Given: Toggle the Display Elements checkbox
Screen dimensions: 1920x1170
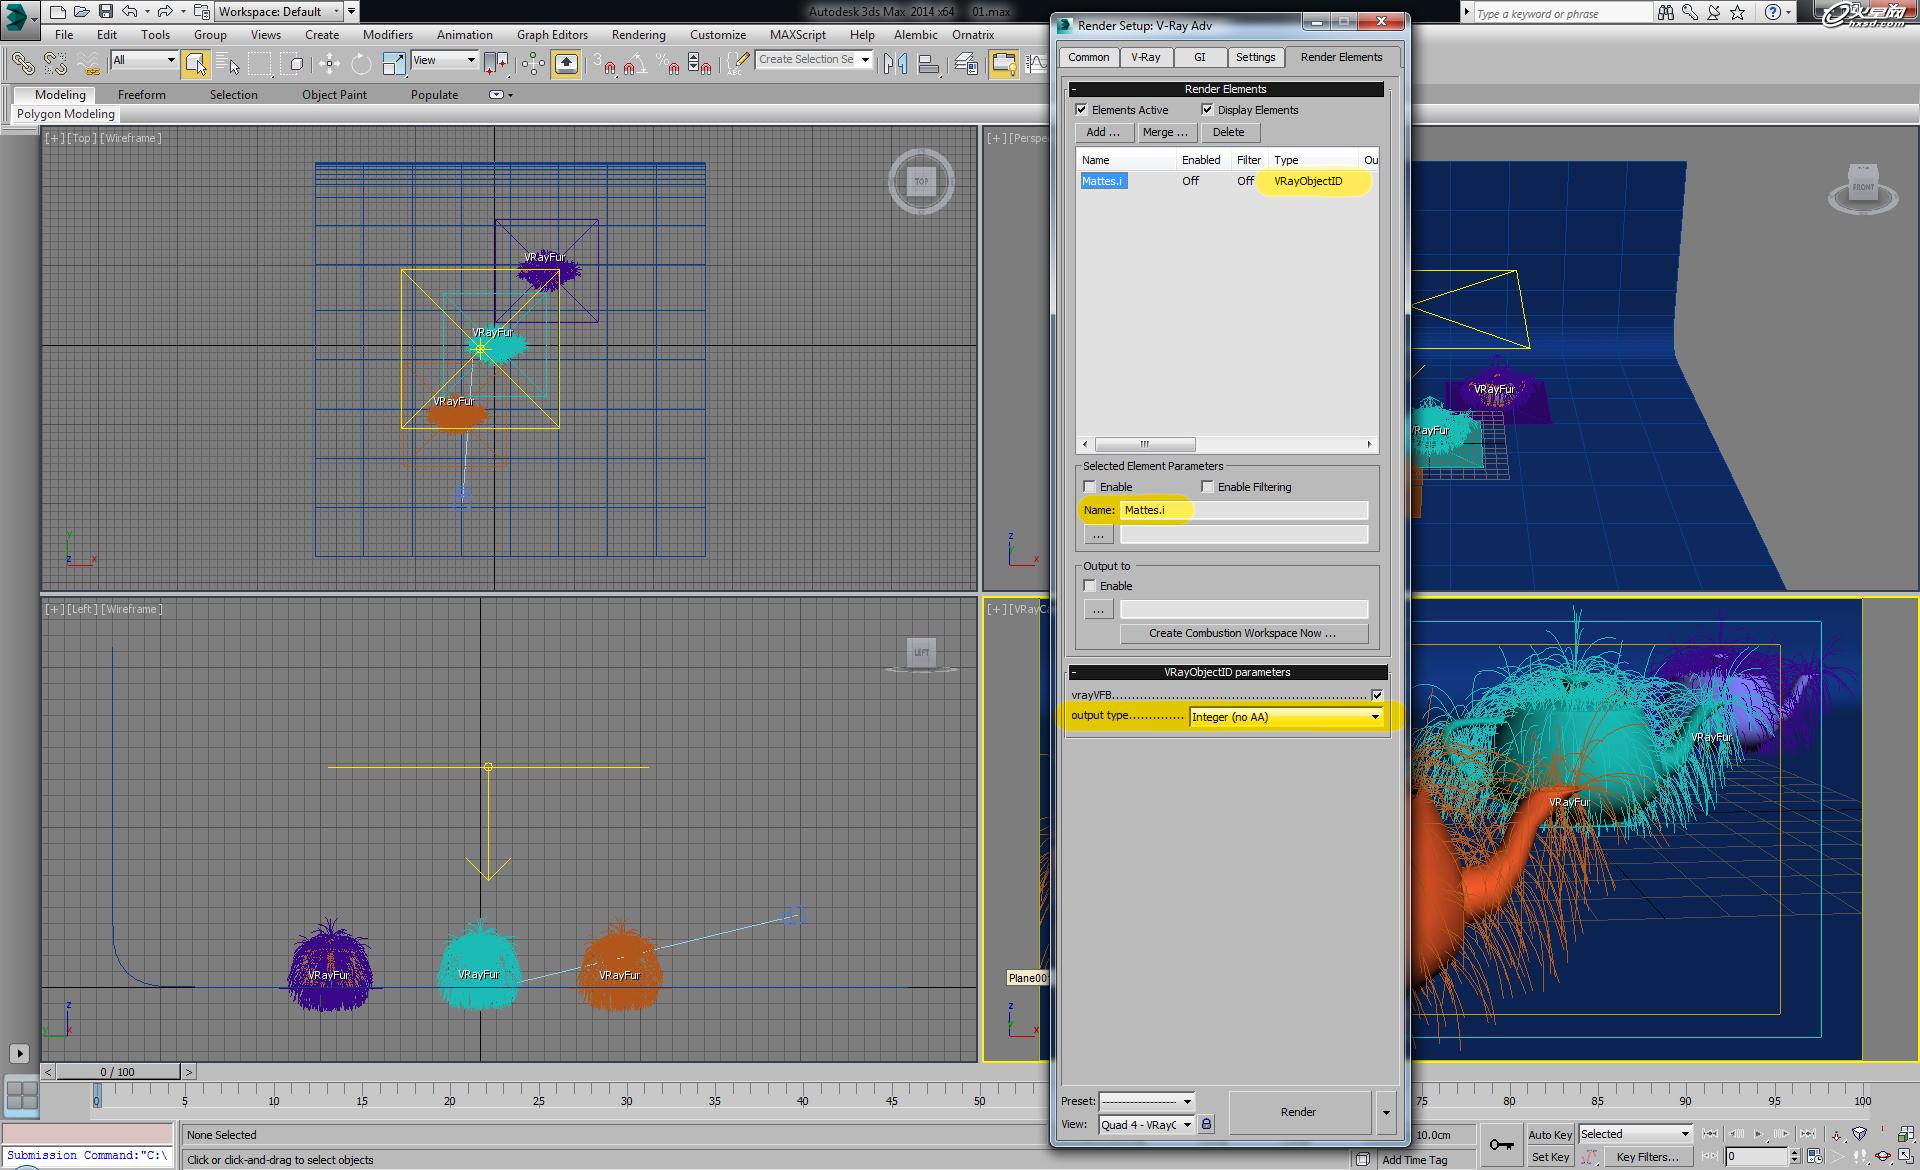Looking at the screenshot, I should coord(1207,110).
